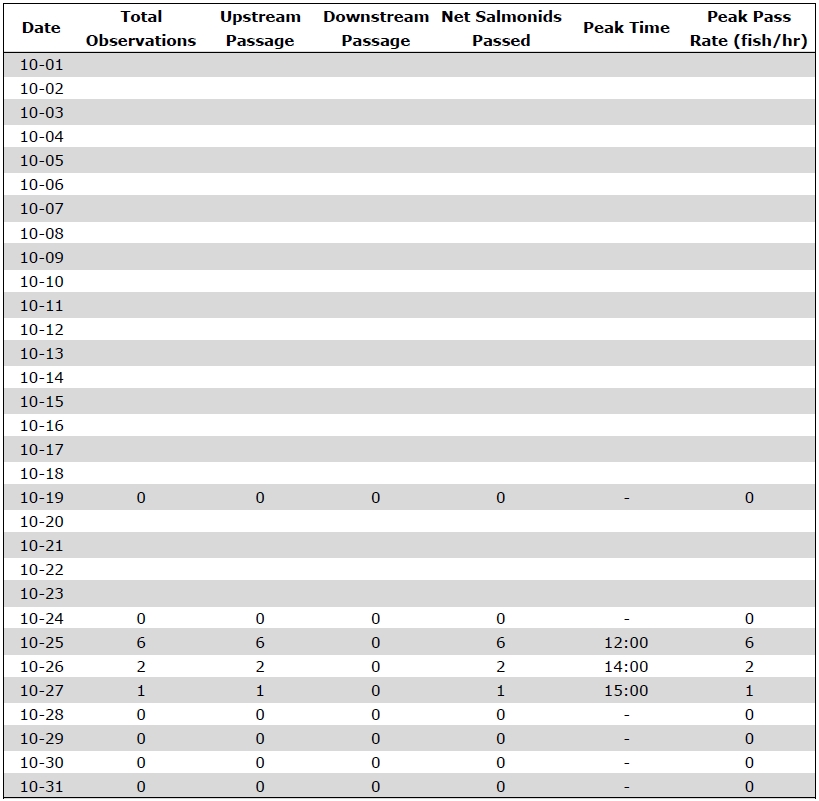The image size is (819, 801).
Task: Select the 10-06 date cell
Action: coord(42,185)
